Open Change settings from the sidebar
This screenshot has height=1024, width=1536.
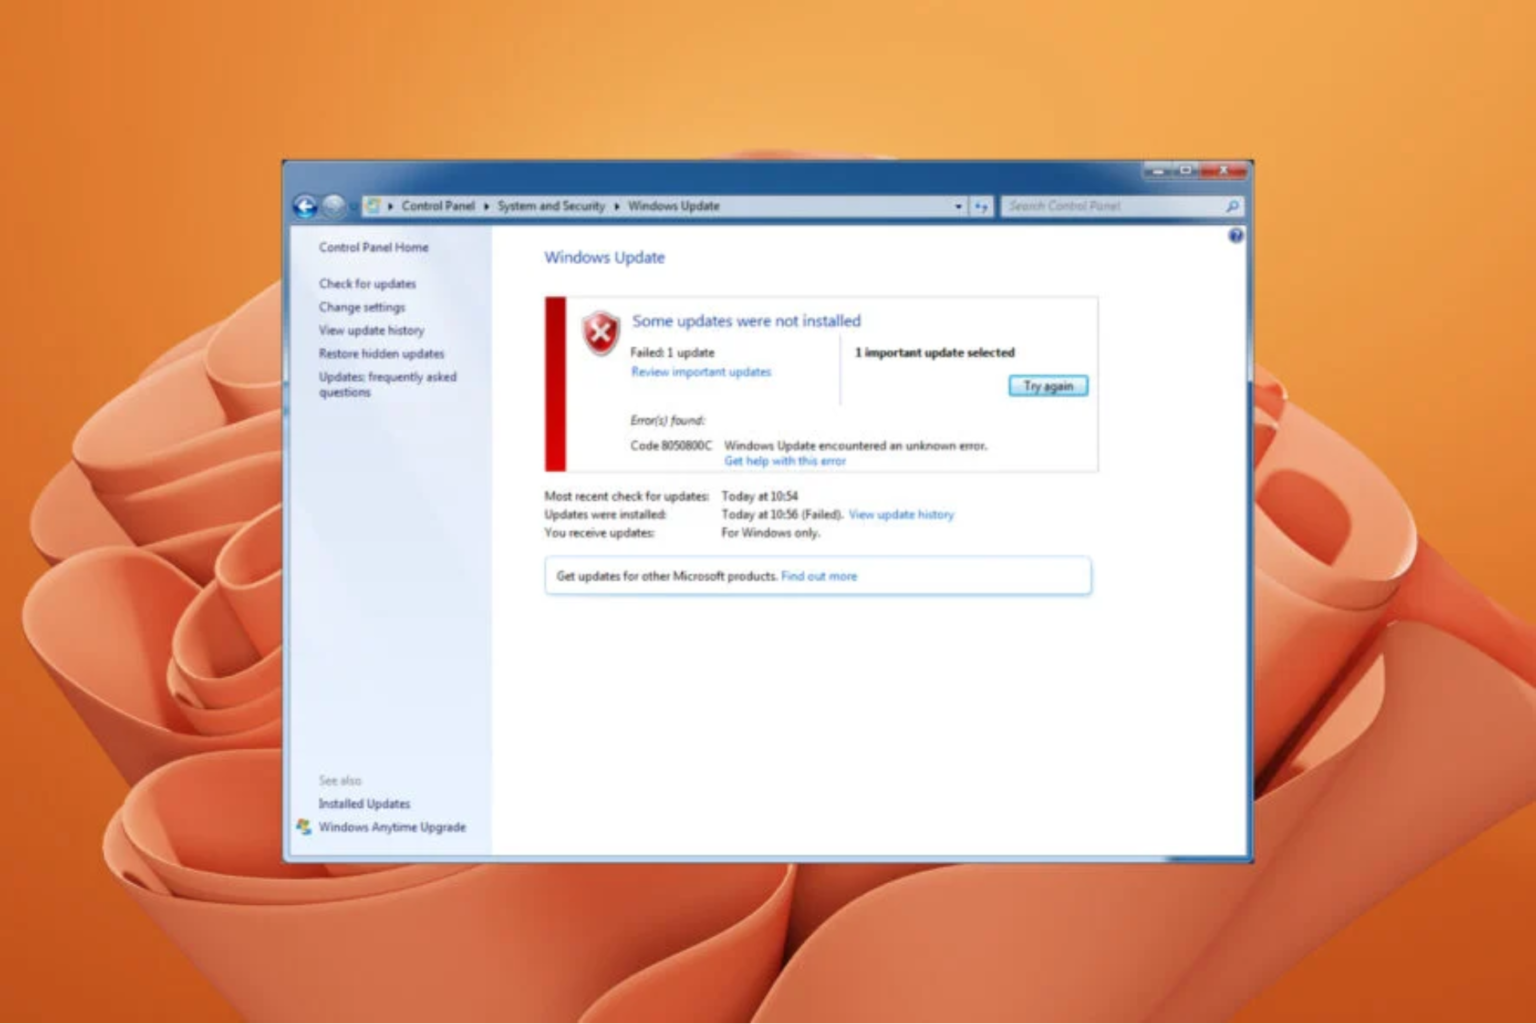tap(361, 307)
